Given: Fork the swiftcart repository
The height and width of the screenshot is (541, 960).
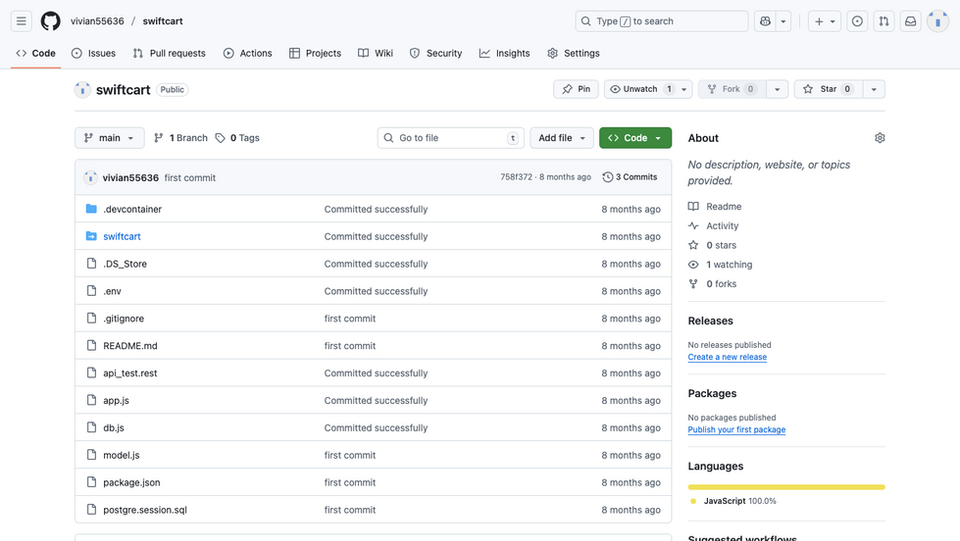Looking at the screenshot, I should click(x=732, y=89).
